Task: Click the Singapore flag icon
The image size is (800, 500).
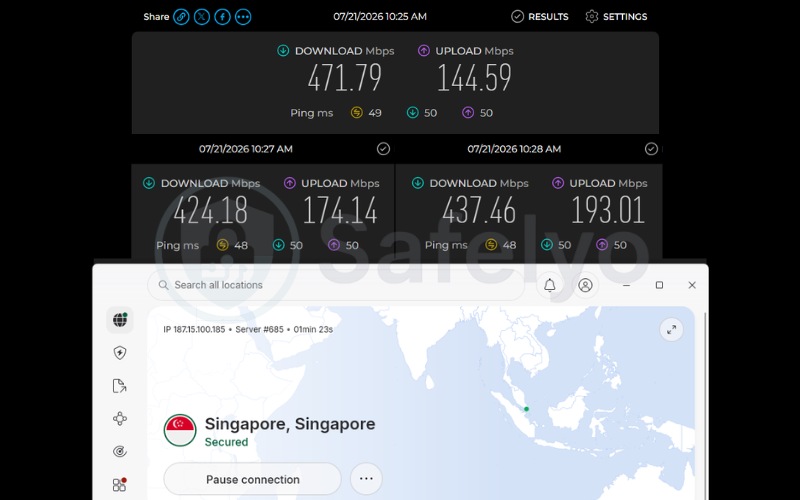Action: pyautogui.click(x=180, y=430)
